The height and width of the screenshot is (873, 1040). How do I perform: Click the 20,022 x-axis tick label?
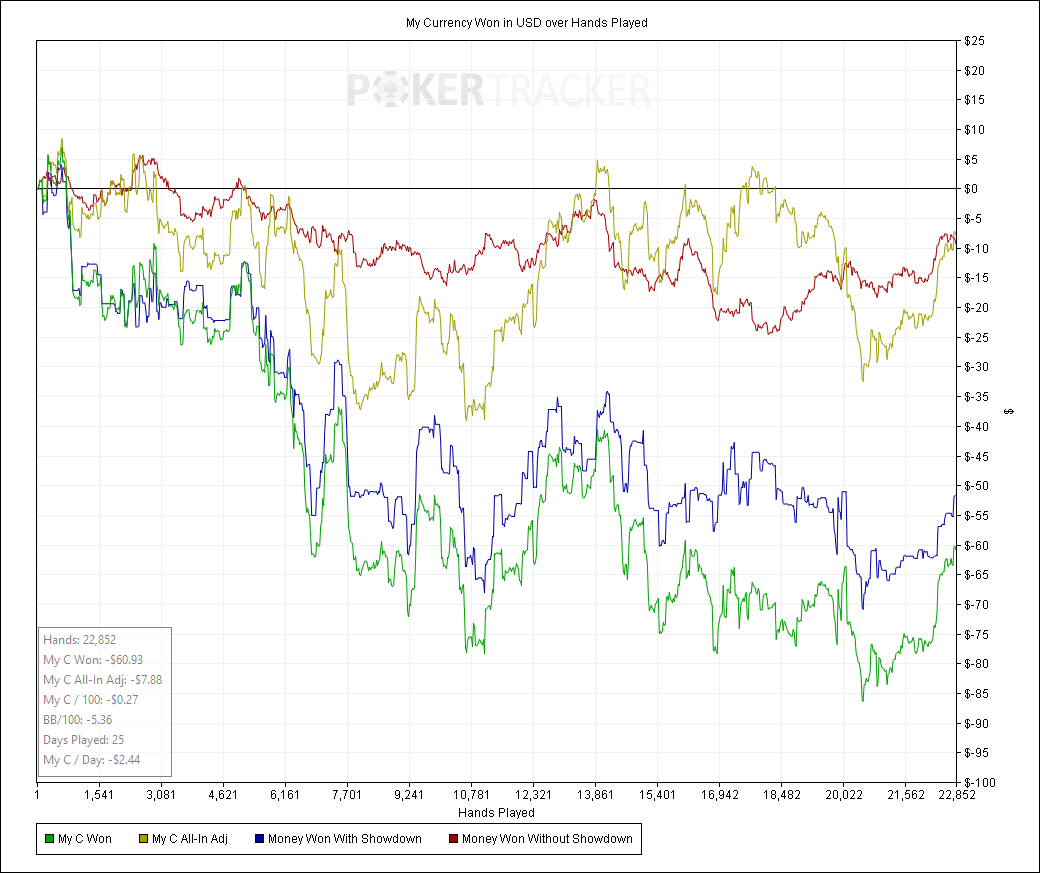(843, 795)
